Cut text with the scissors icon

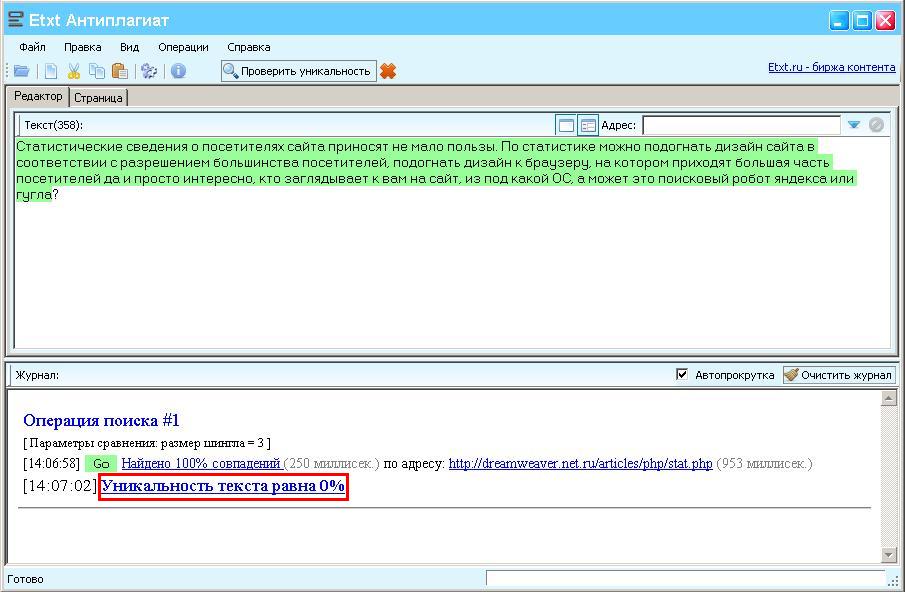[x=73, y=71]
